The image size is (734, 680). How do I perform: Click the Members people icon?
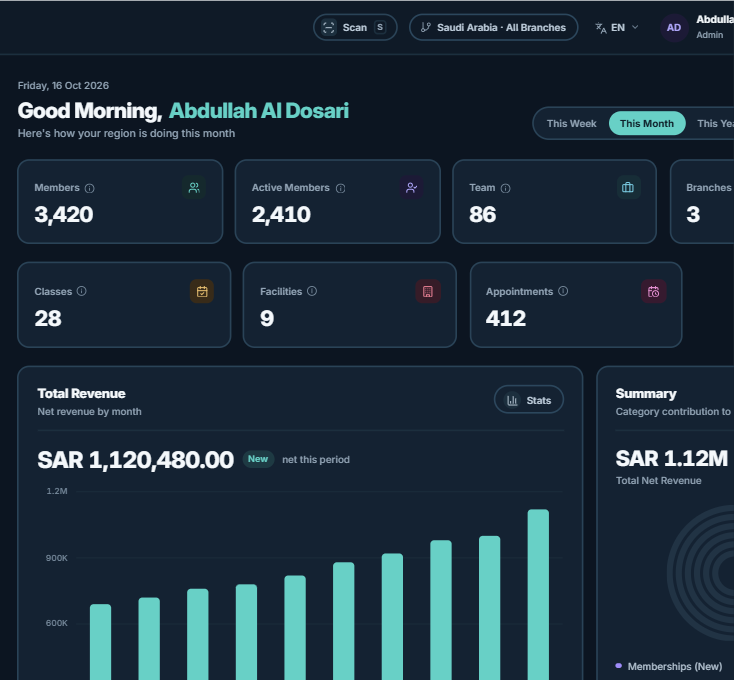point(194,188)
